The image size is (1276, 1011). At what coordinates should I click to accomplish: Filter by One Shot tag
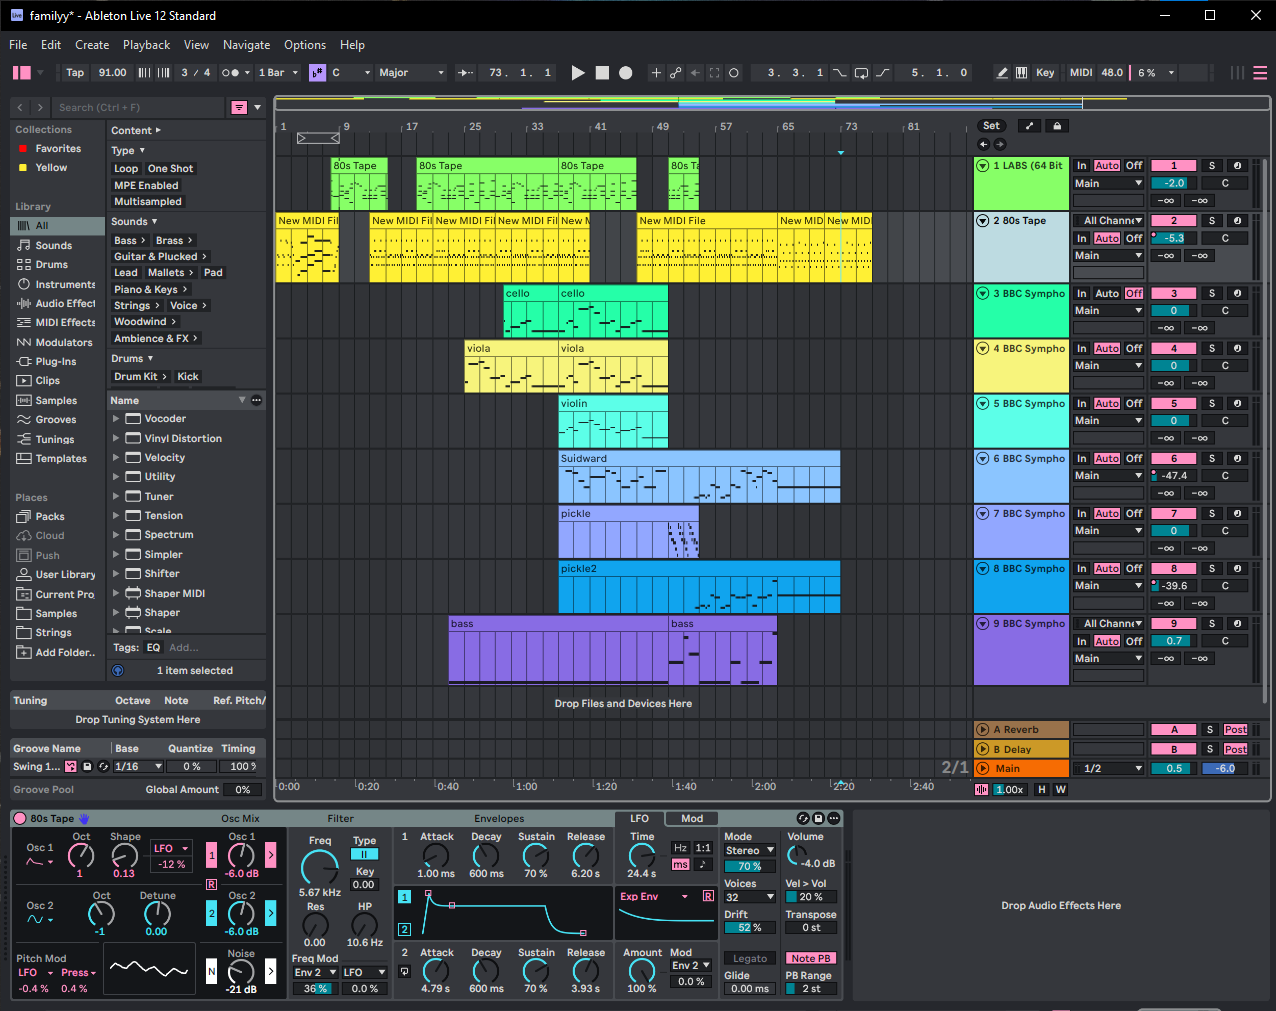click(170, 169)
